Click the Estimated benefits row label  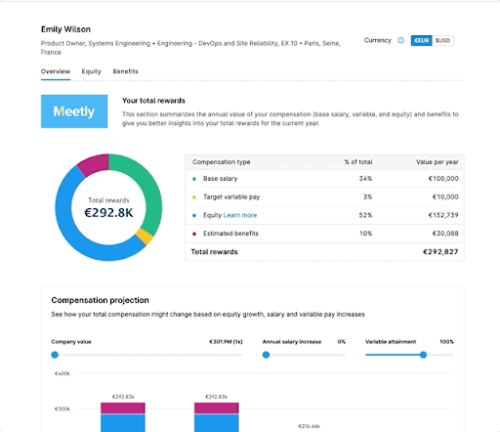[231, 234]
